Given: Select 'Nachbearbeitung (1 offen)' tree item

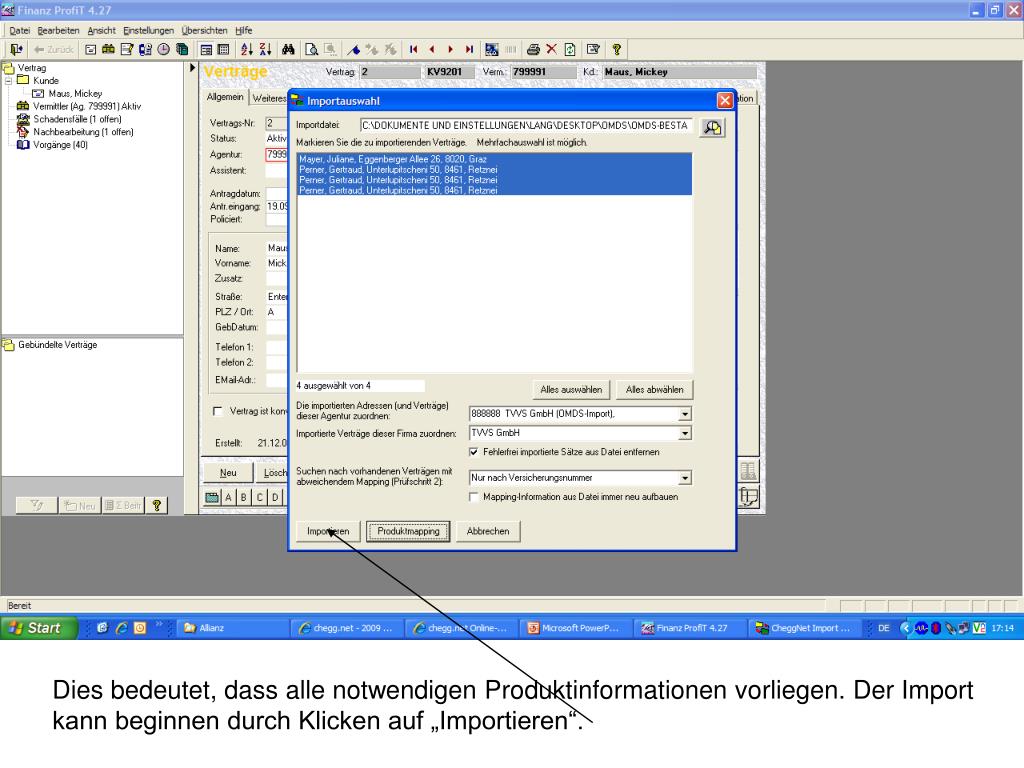Looking at the screenshot, I should pos(83,132).
